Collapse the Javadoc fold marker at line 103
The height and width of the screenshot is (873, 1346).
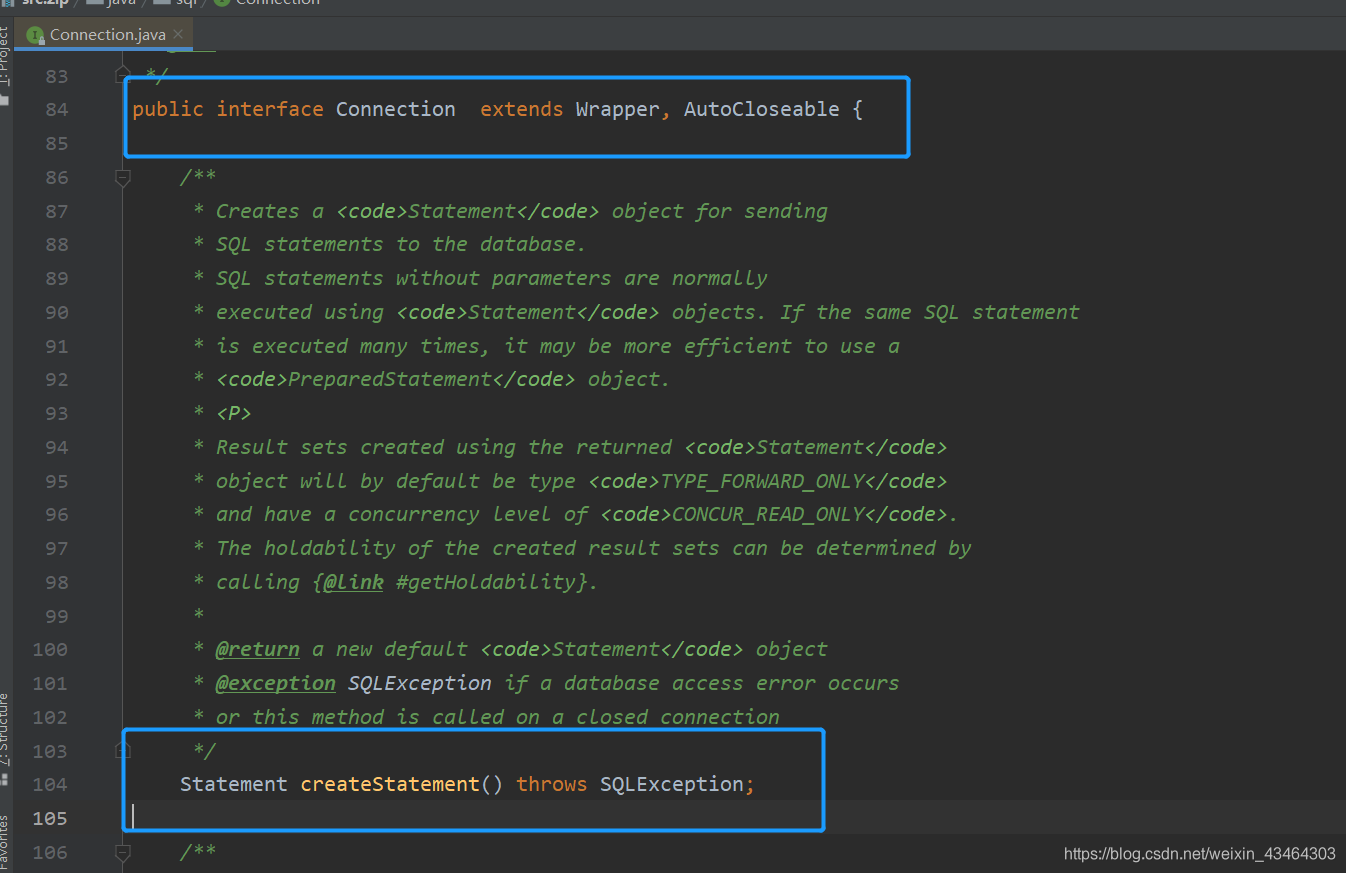123,751
